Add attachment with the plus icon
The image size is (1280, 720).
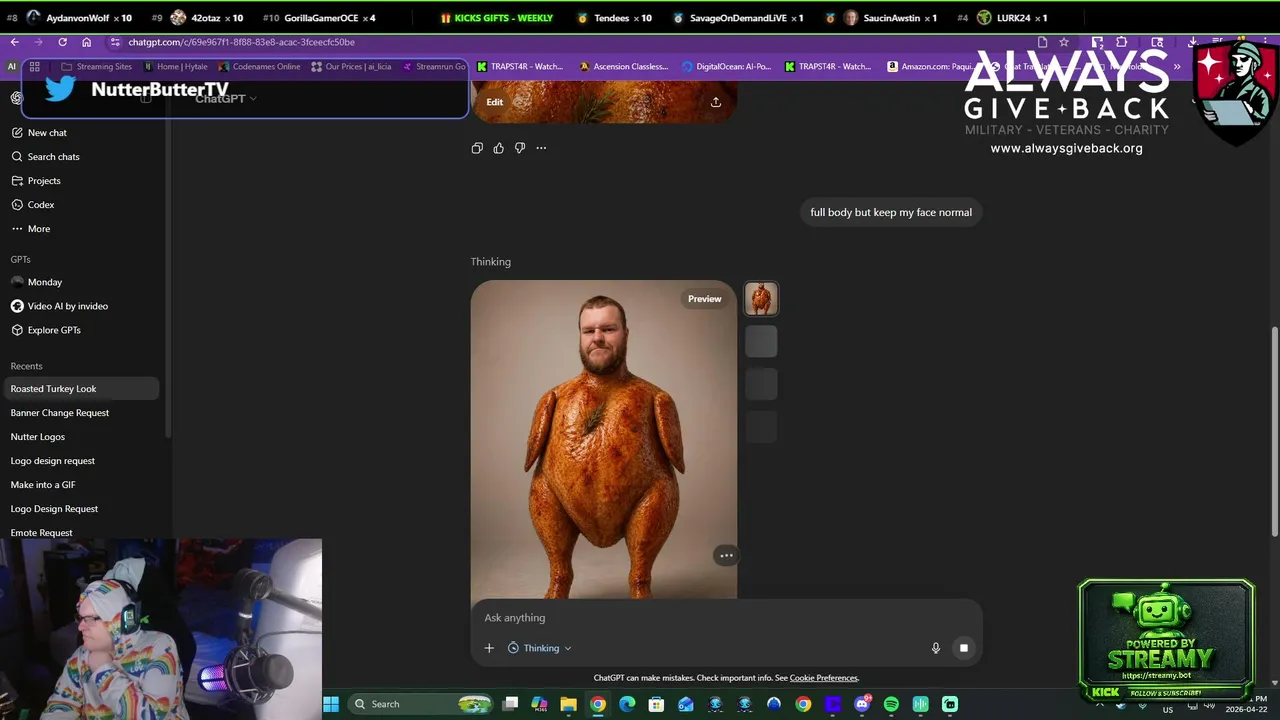coord(489,648)
